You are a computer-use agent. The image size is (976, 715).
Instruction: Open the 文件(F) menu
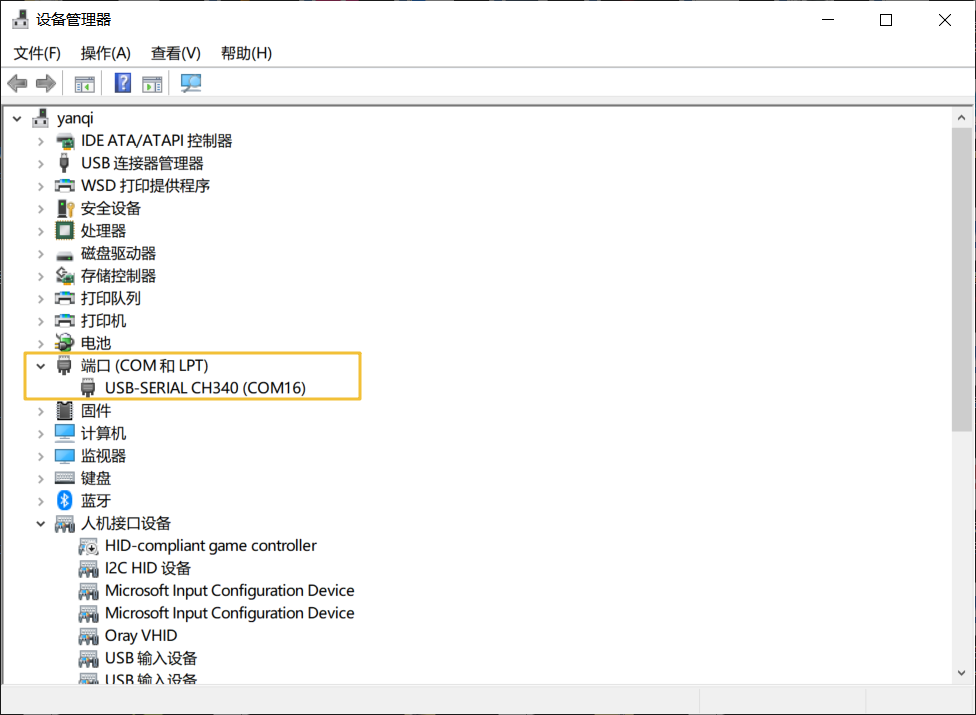click(37, 53)
